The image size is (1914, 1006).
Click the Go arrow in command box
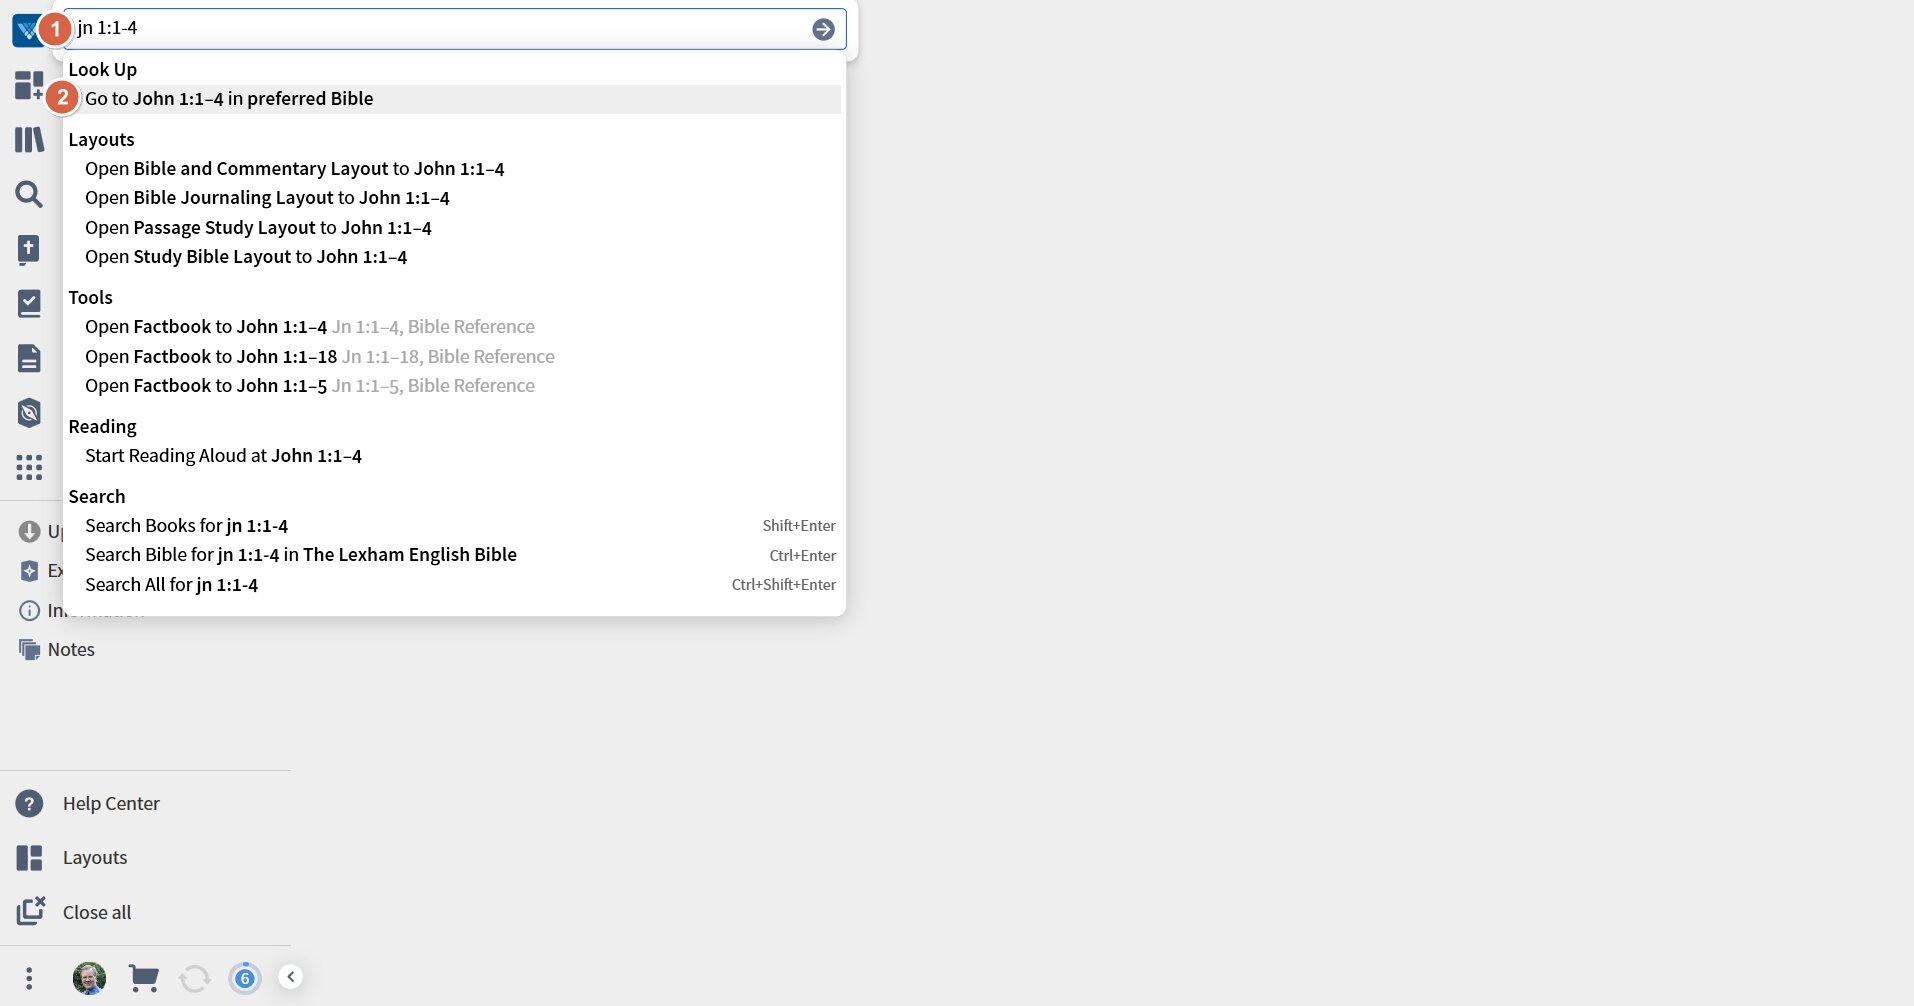(823, 29)
